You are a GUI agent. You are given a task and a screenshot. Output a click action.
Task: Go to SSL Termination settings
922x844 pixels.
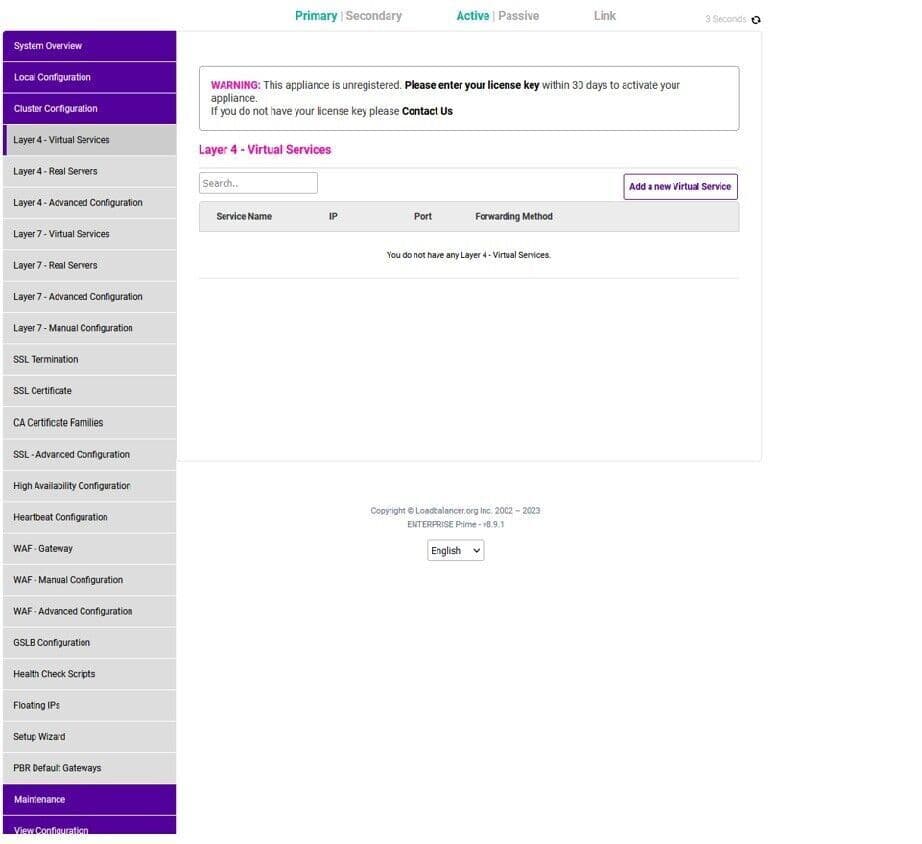[89, 359]
